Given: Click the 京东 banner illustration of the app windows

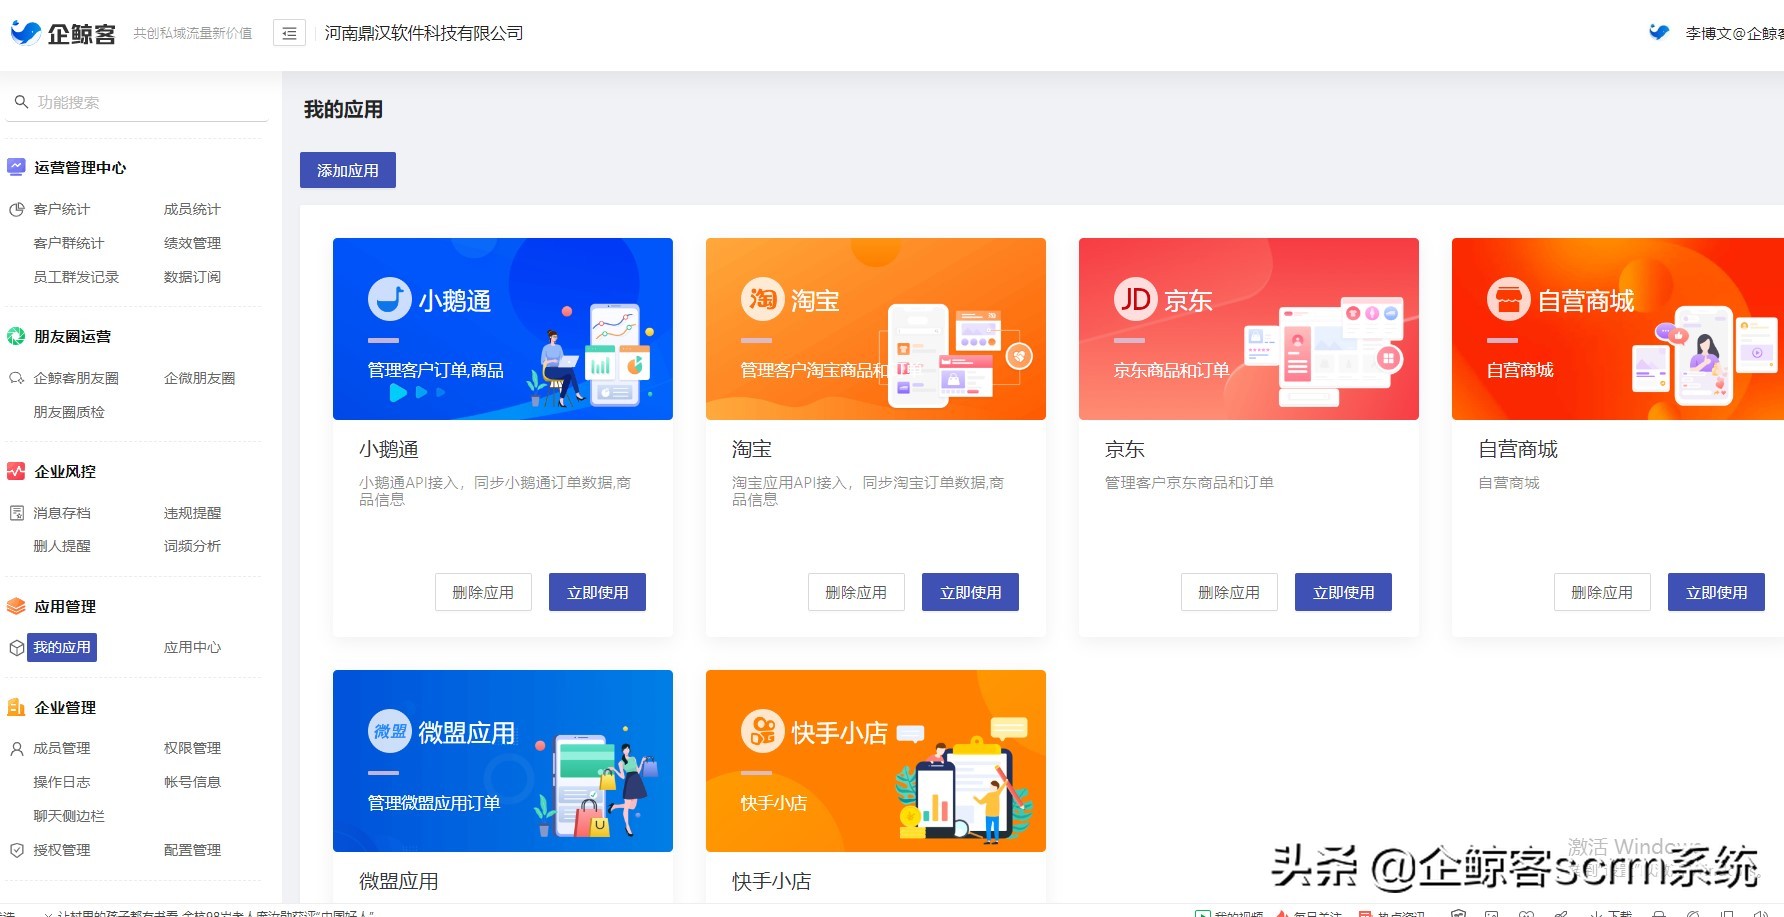Looking at the screenshot, I should [x=1324, y=352].
